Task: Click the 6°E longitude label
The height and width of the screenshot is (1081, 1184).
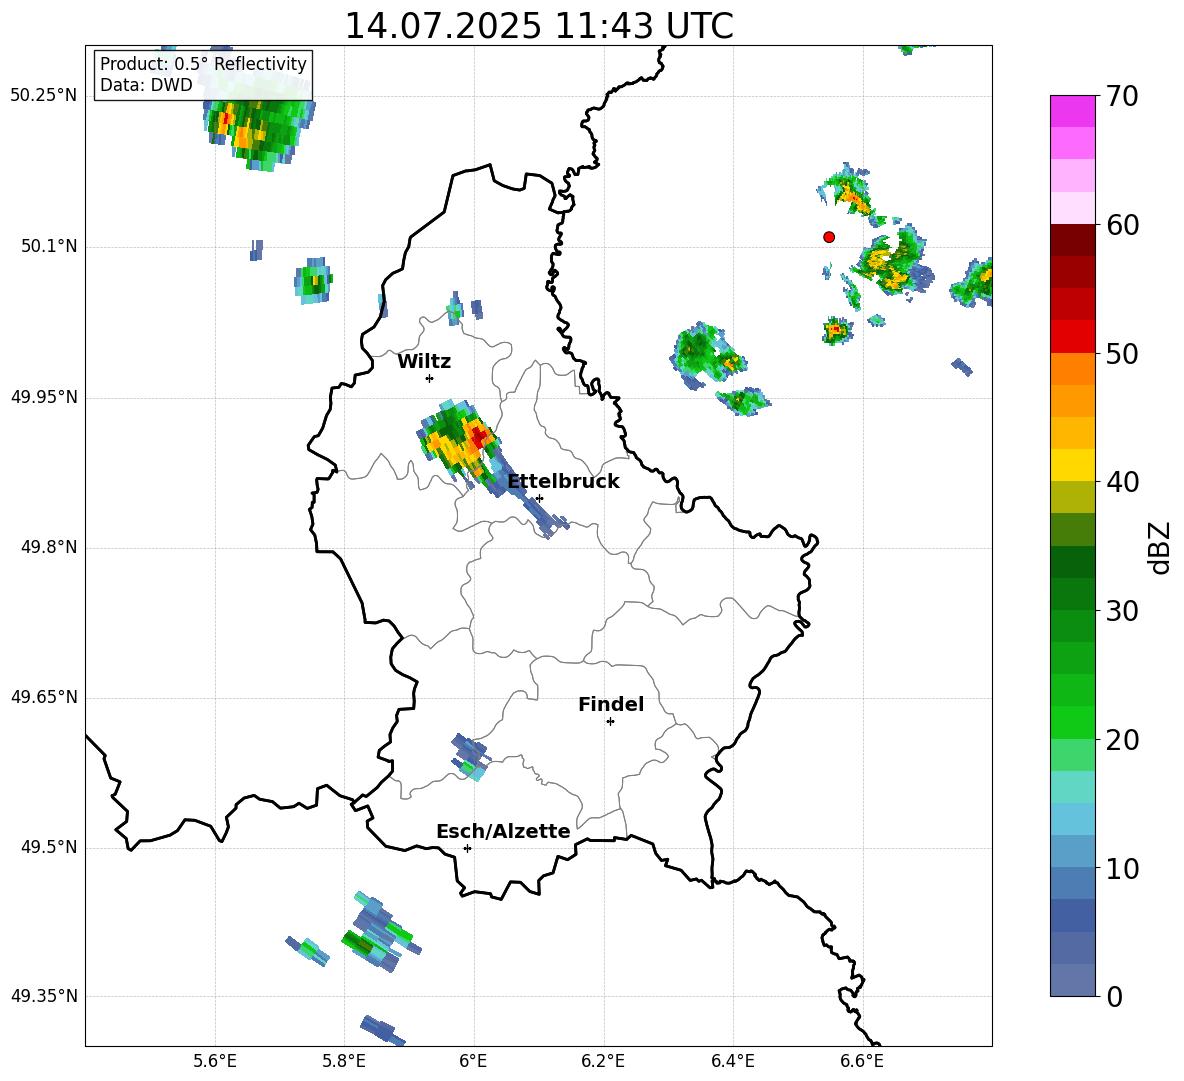Action: coord(473,1061)
